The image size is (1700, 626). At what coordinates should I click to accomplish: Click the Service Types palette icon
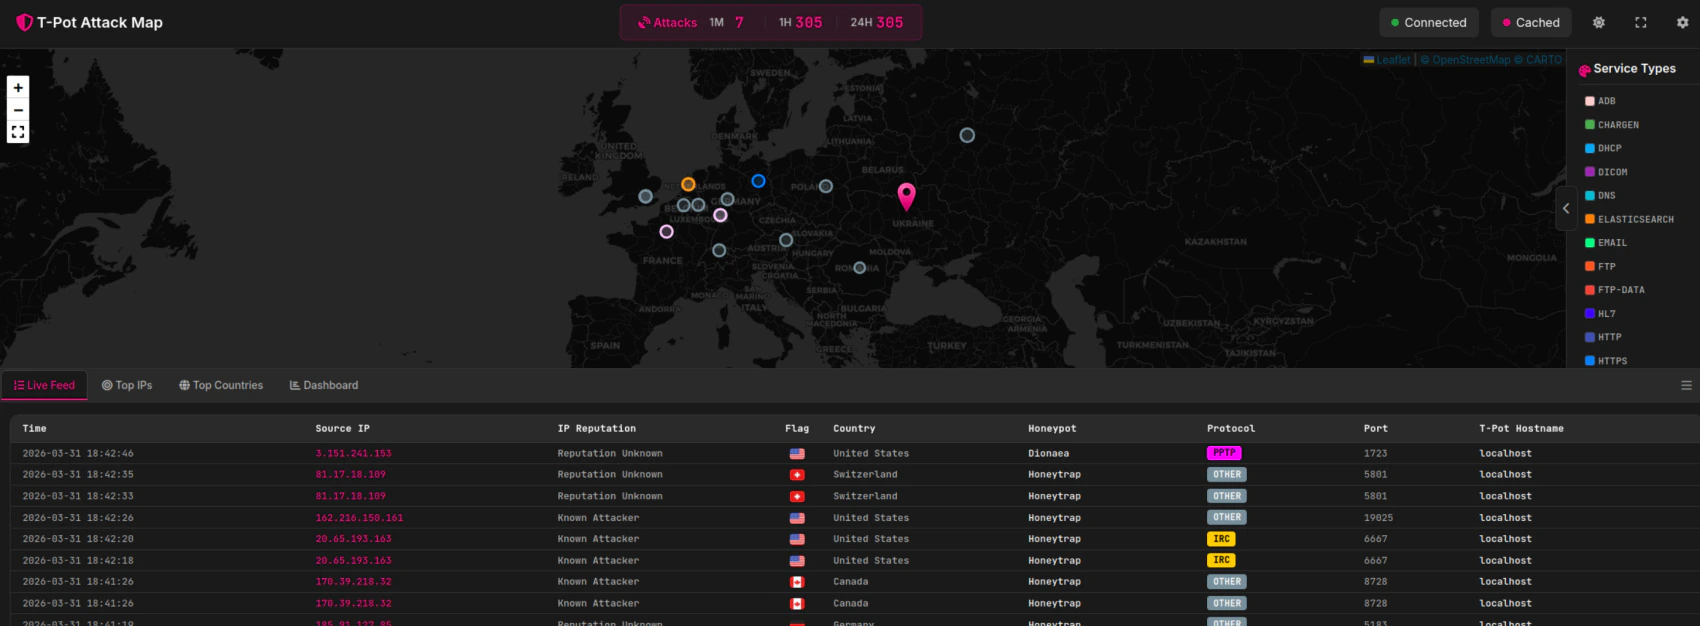pyautogui.click(x=1584, y=70)
